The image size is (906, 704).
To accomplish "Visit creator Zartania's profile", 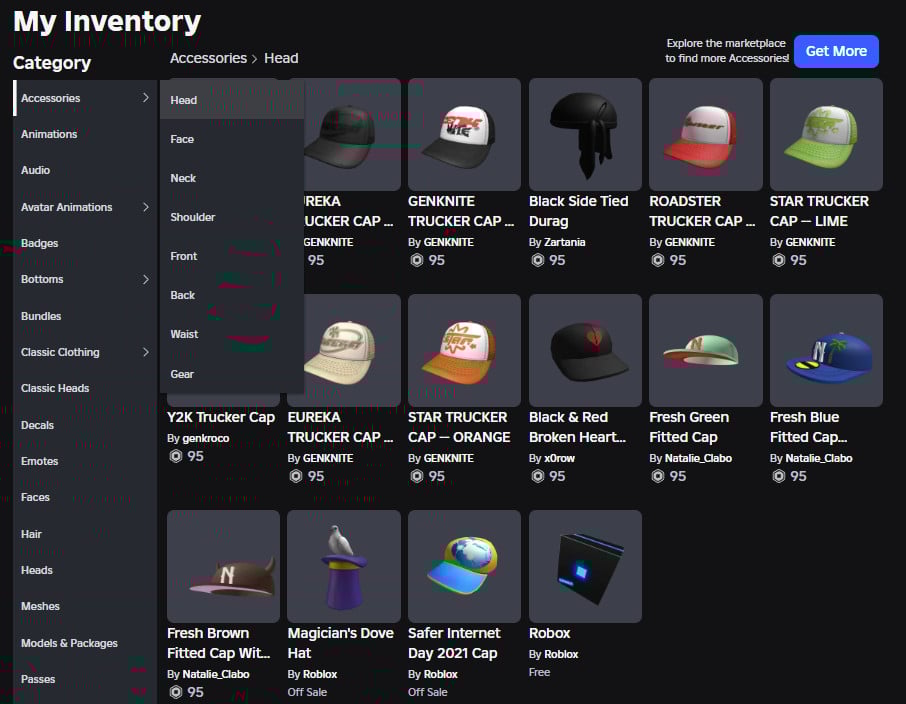I will [x=565, y=242].
